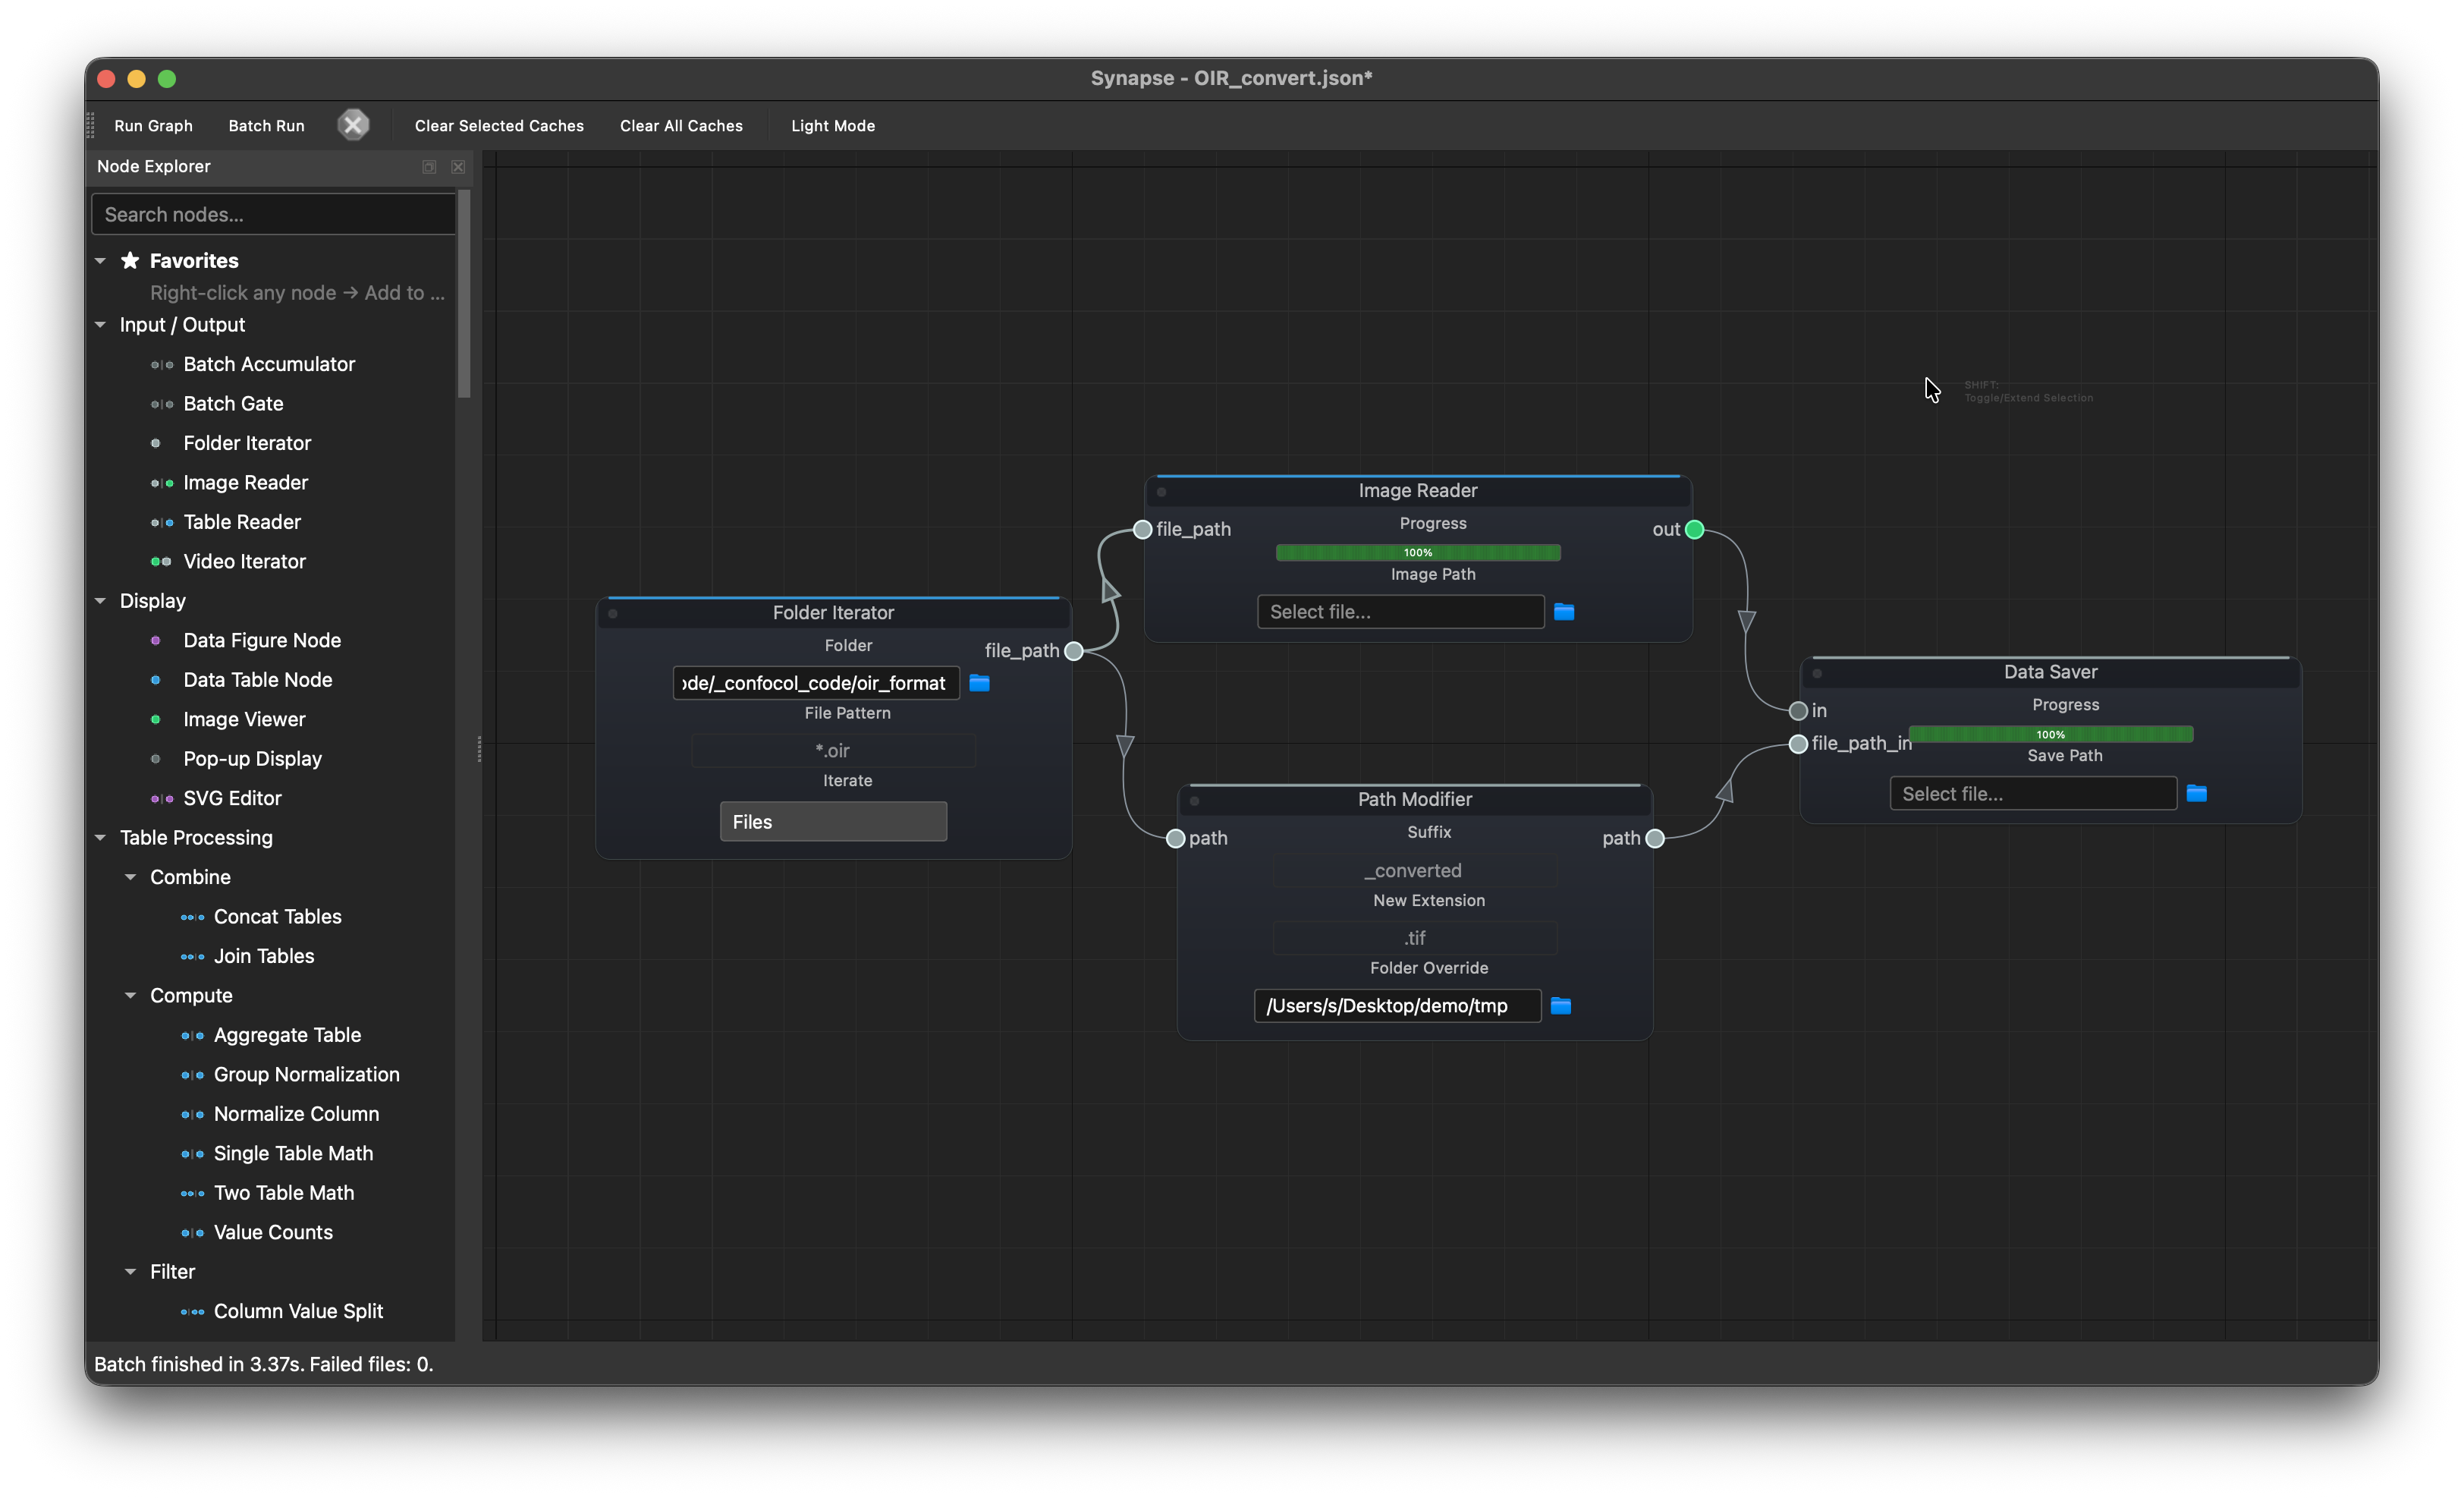Click the blue folder icon next to Image Path

tap(1564, 612)
